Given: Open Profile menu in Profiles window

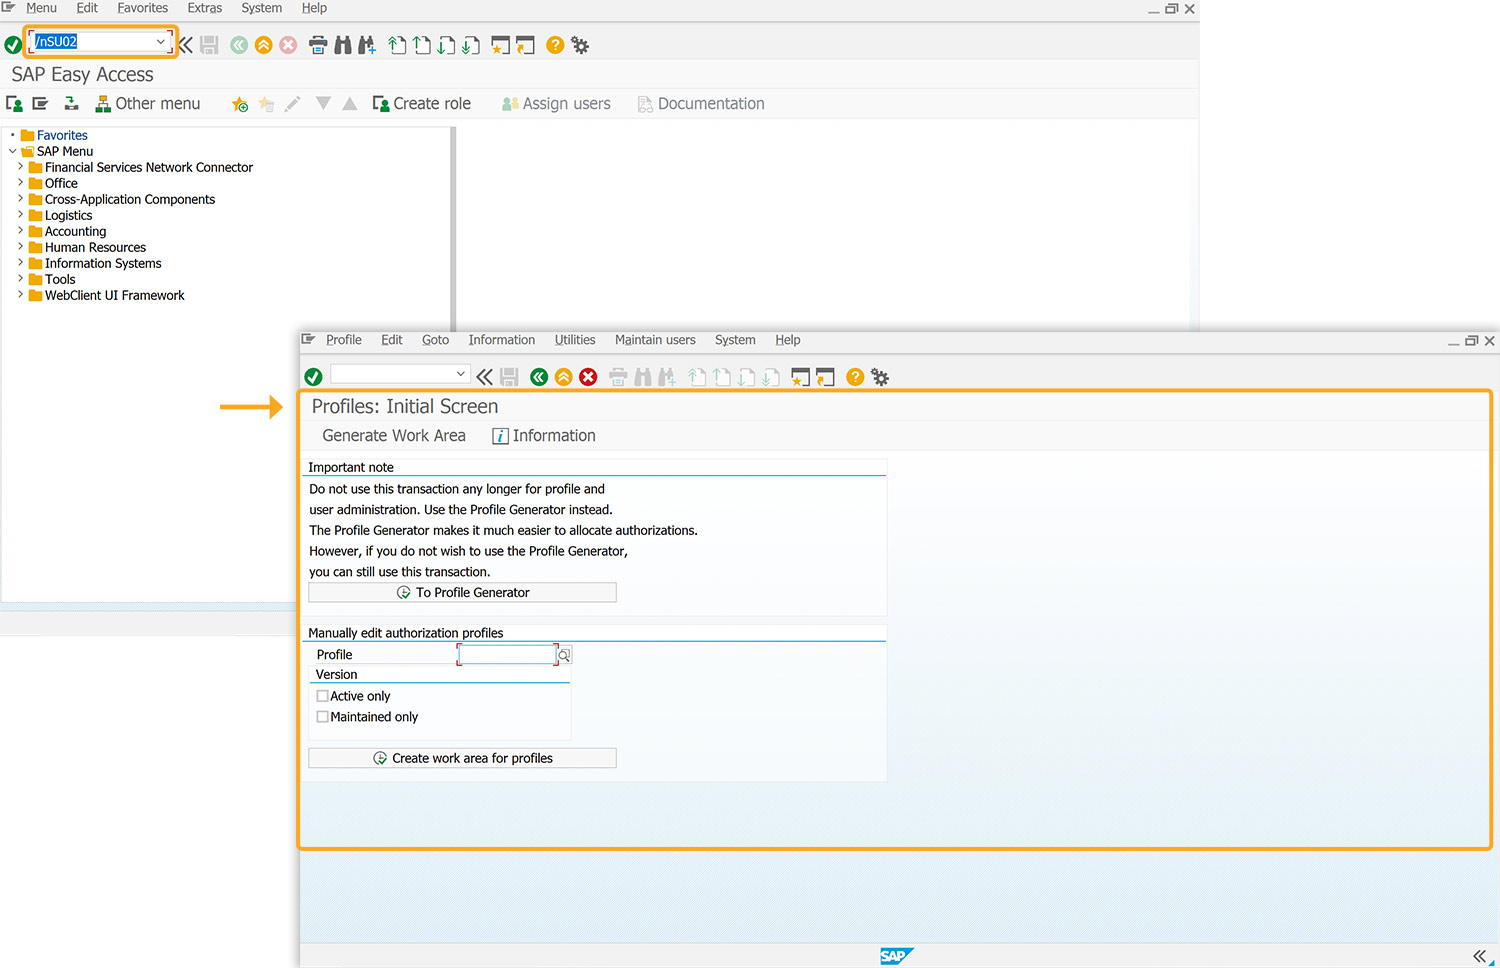Looking at the screenshot, I should [x=344, y=340].
